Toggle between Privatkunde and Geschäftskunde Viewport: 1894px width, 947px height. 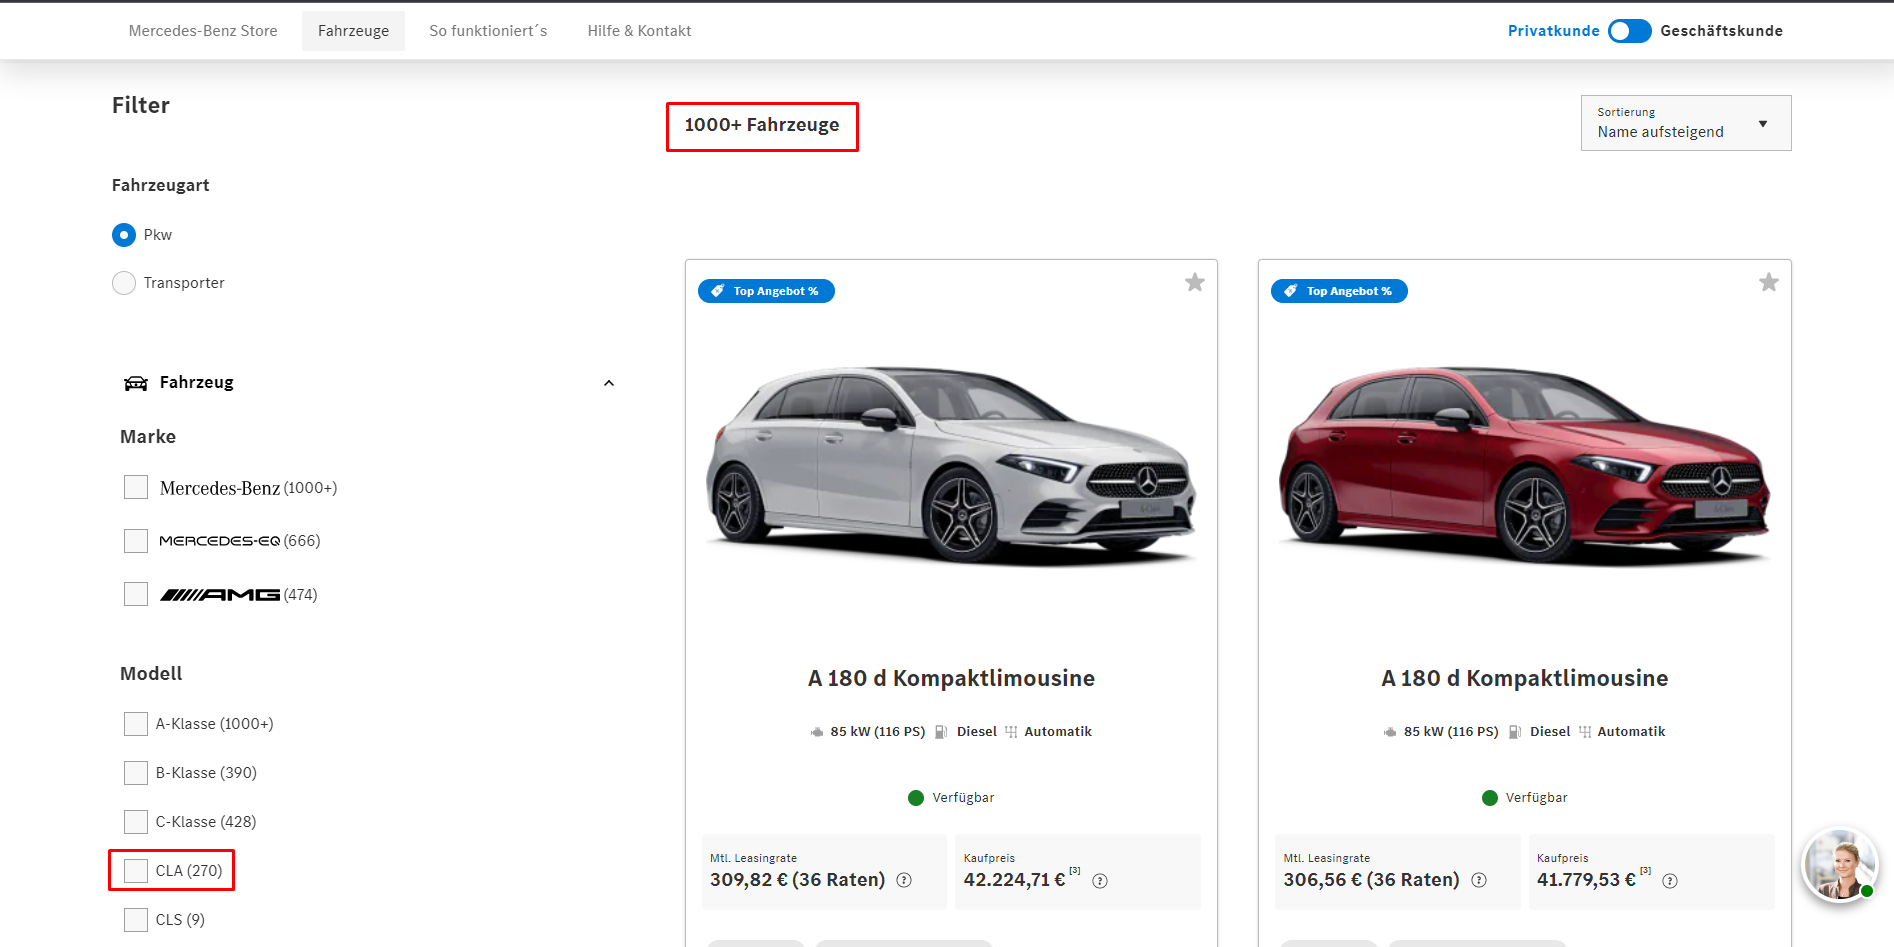click(x=1630, y=31)
